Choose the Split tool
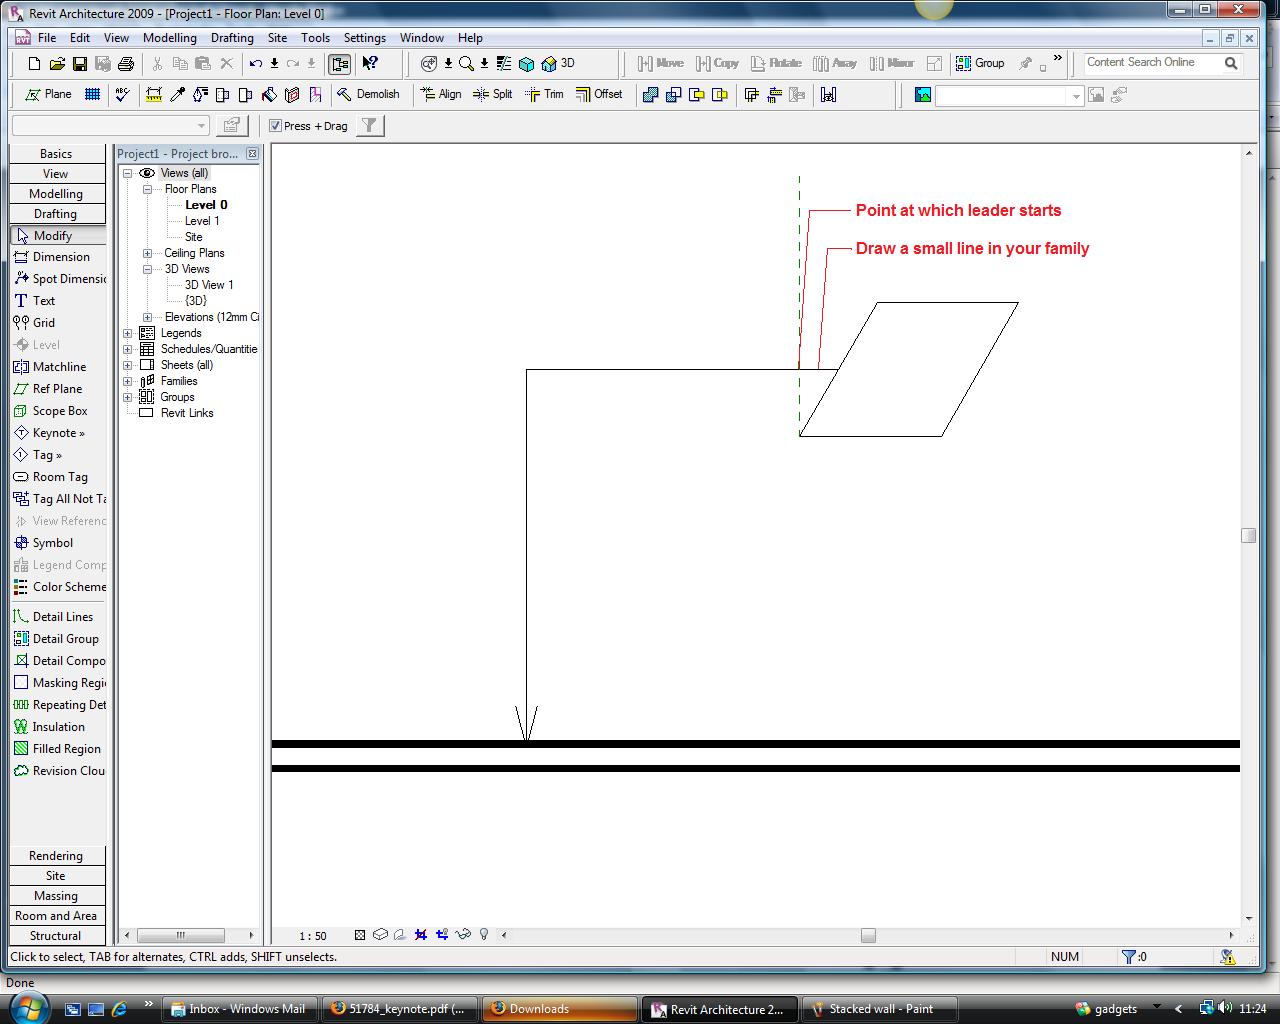The image size is (1280, 1024). (492, 94)
